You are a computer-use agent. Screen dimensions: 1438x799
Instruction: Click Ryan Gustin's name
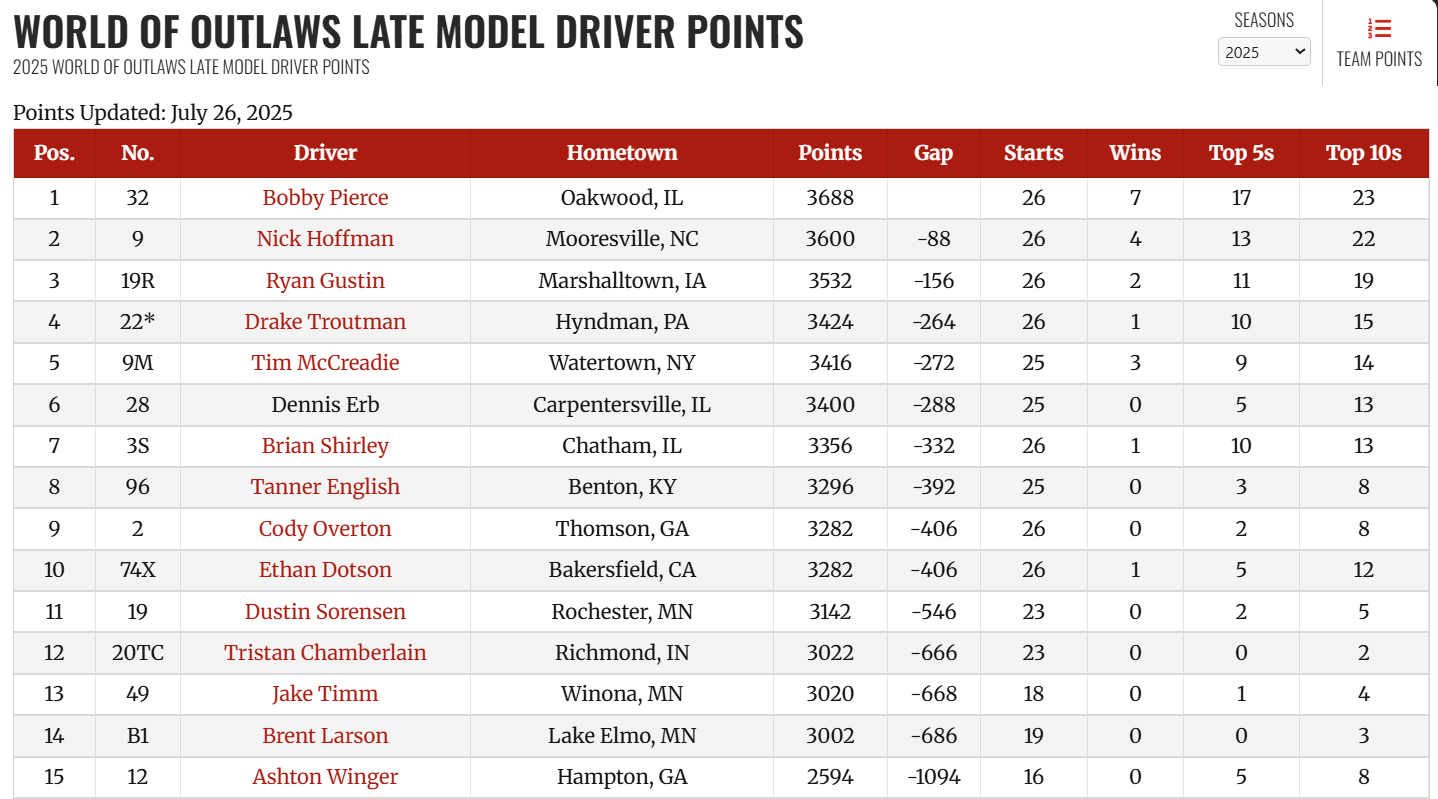click(x=325, y=281)
